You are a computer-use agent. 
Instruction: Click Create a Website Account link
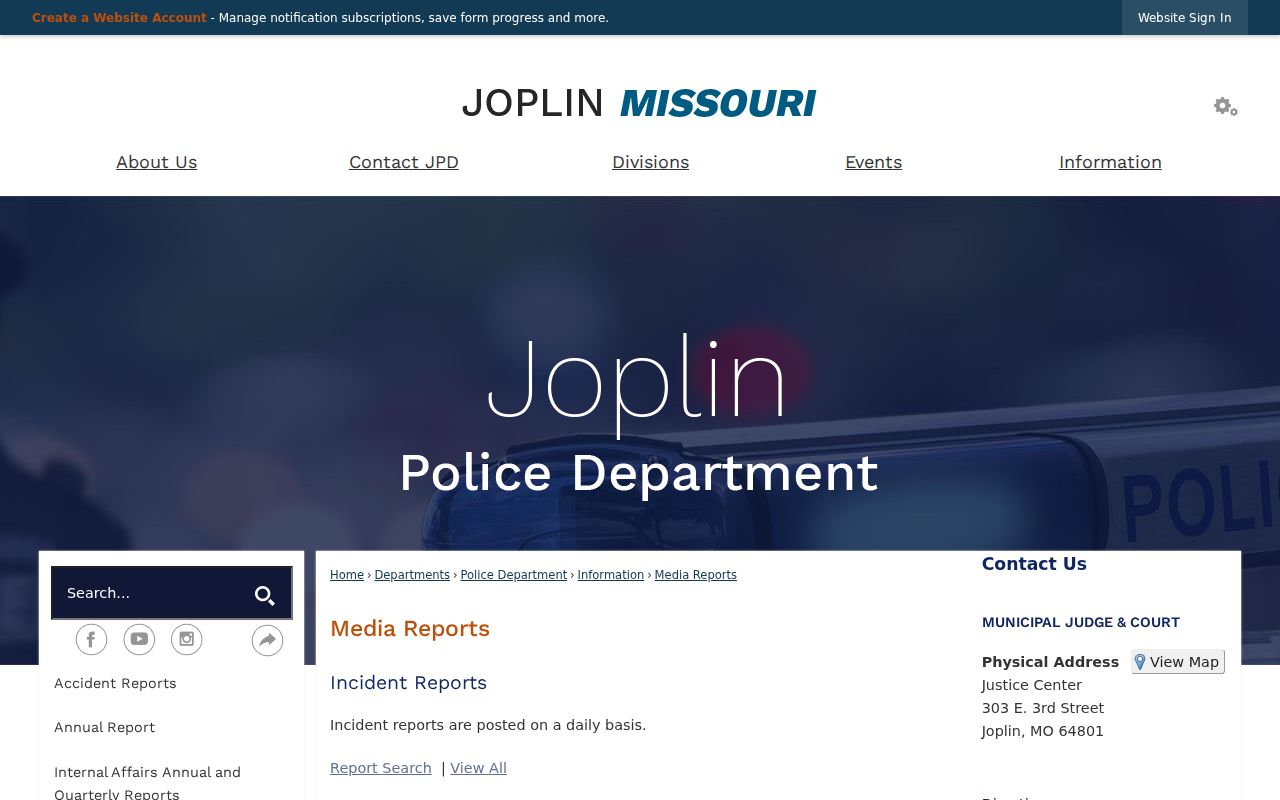[119, 18]
